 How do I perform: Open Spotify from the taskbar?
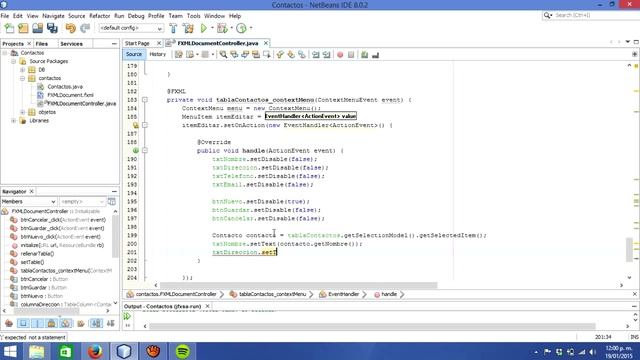[x=182, y=351]
